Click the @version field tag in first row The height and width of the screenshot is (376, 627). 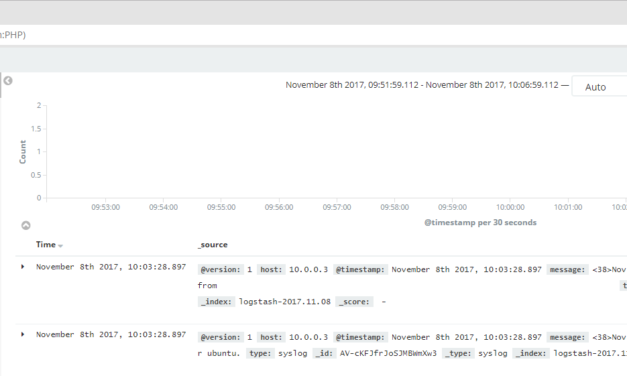click(221, 270)
